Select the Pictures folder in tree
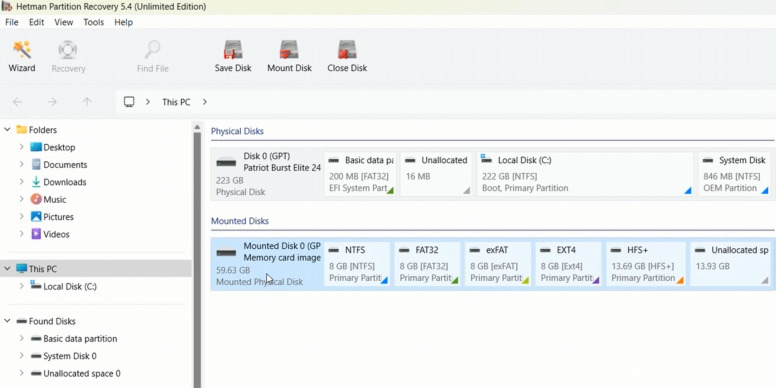The image size is (776, 388). tap(52, 217)
